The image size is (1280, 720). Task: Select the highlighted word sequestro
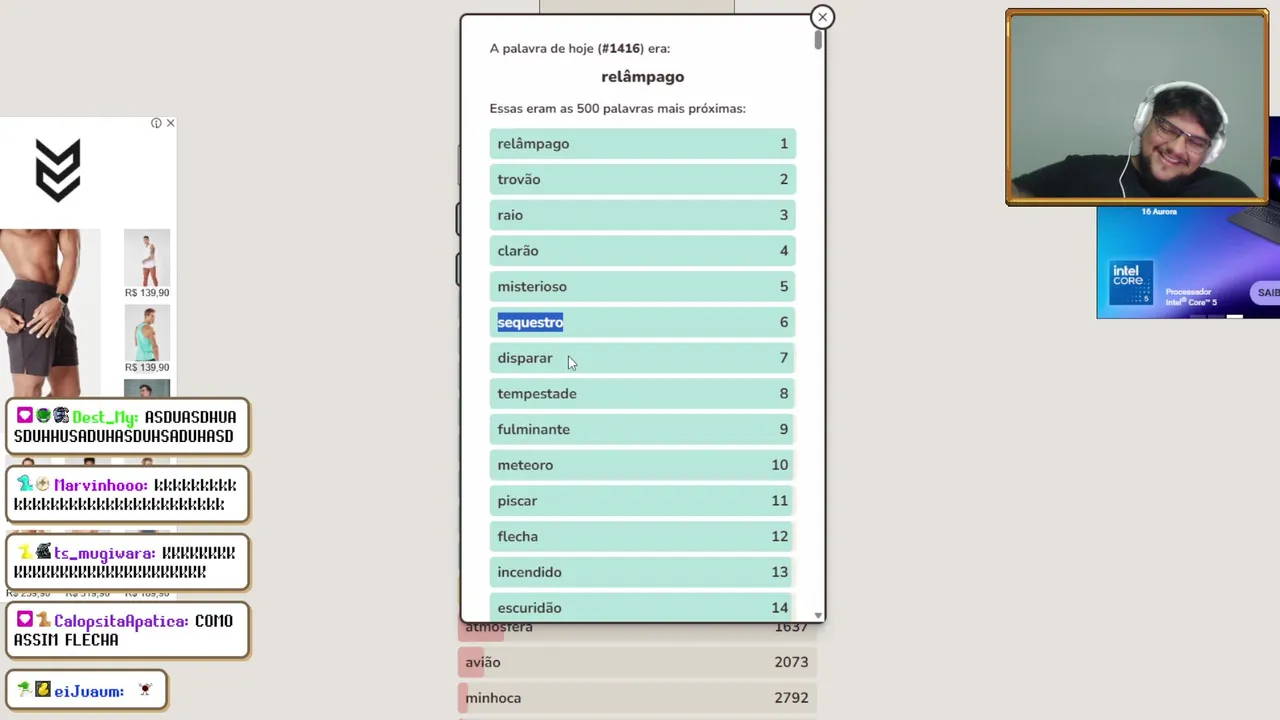pyautogui.click(x=530, y=322)
